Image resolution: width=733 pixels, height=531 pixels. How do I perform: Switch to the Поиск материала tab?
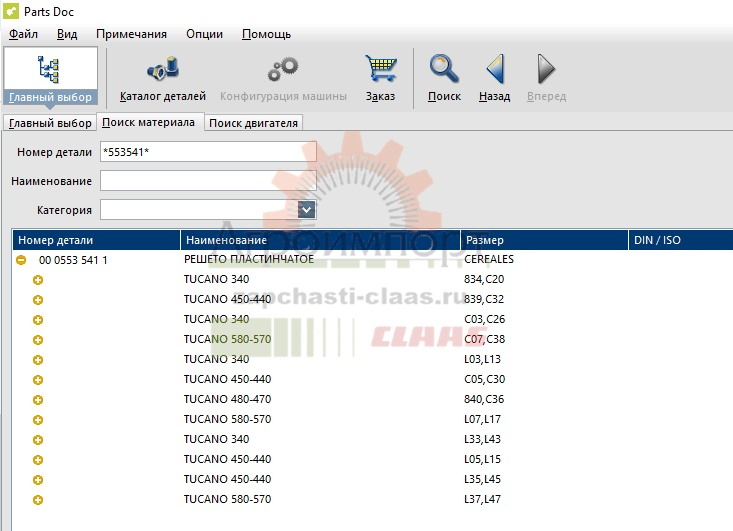tap(149, 122)
